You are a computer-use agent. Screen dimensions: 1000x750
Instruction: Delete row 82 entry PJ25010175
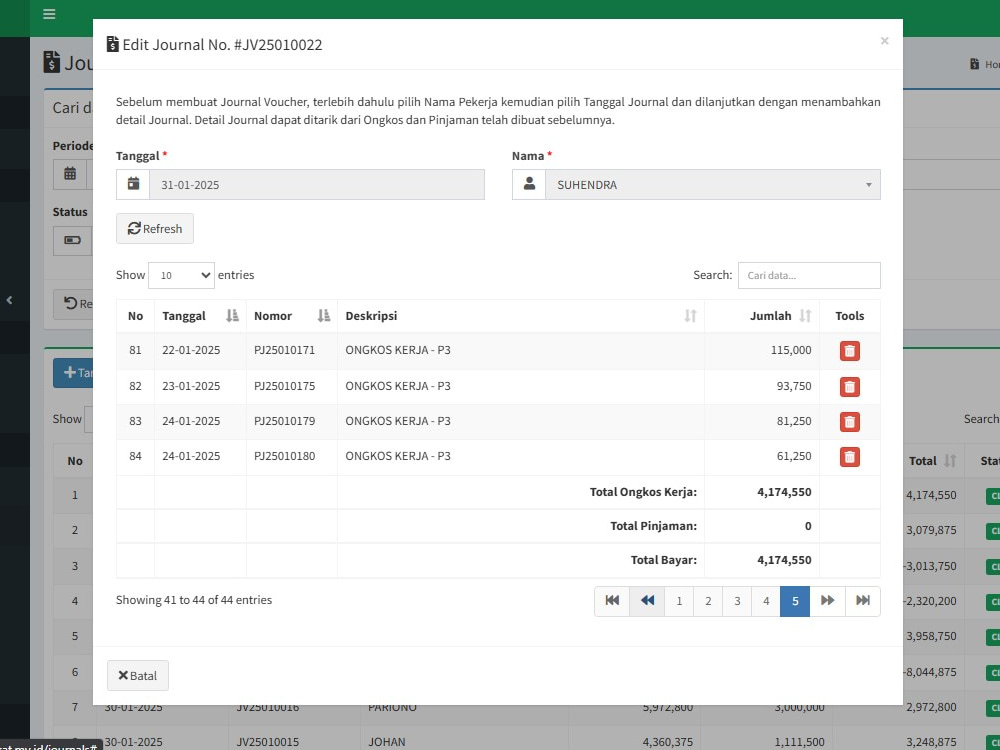849,386
